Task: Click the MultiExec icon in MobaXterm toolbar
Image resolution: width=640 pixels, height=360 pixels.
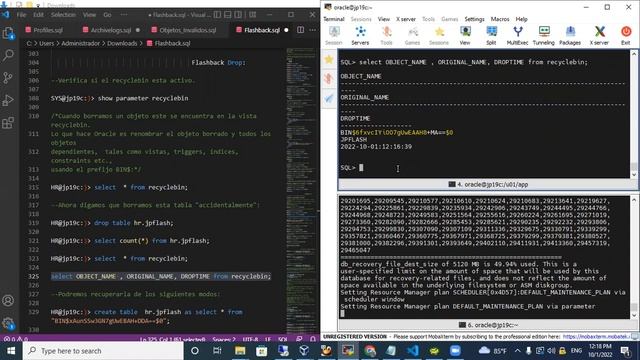Action: (x=518, y=36)
